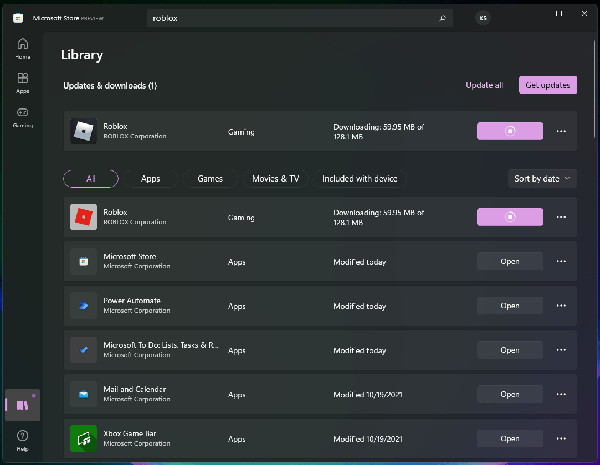Open the Microsoft Store app
600x465 pixels.
click(510, 261)
